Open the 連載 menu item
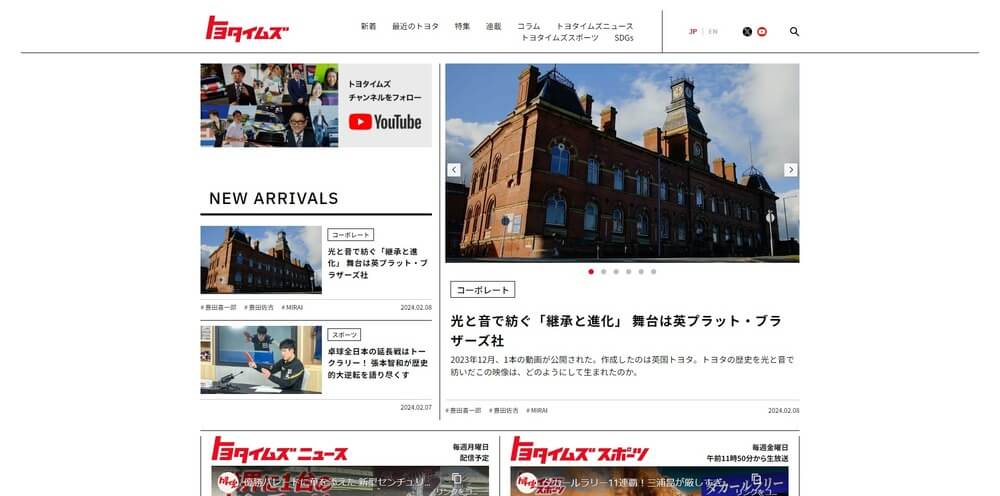 coord(494,26)
